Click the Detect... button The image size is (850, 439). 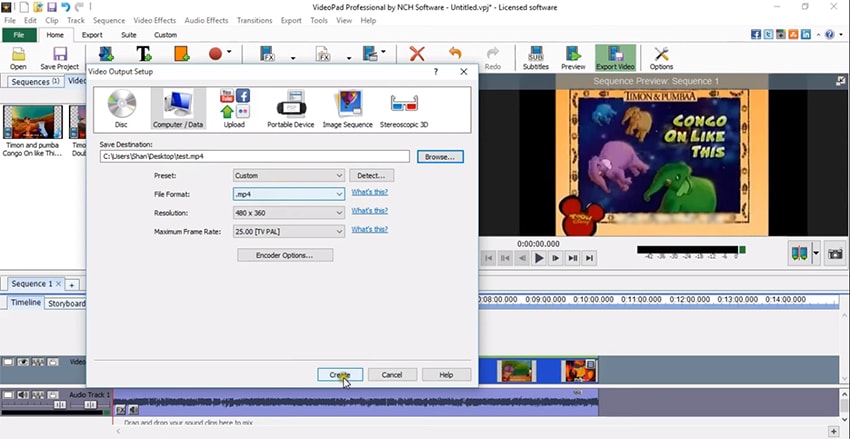click(x=371, y=176)
